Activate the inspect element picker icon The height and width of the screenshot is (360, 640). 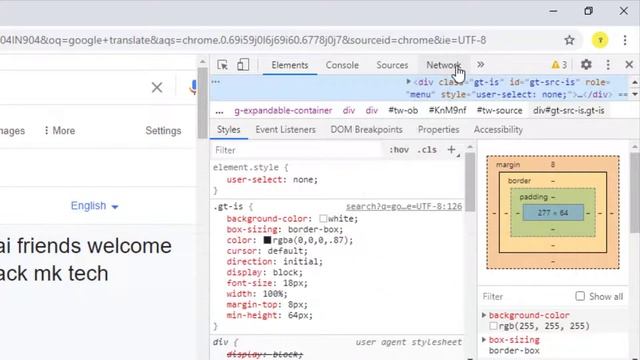tap(222, 65)
